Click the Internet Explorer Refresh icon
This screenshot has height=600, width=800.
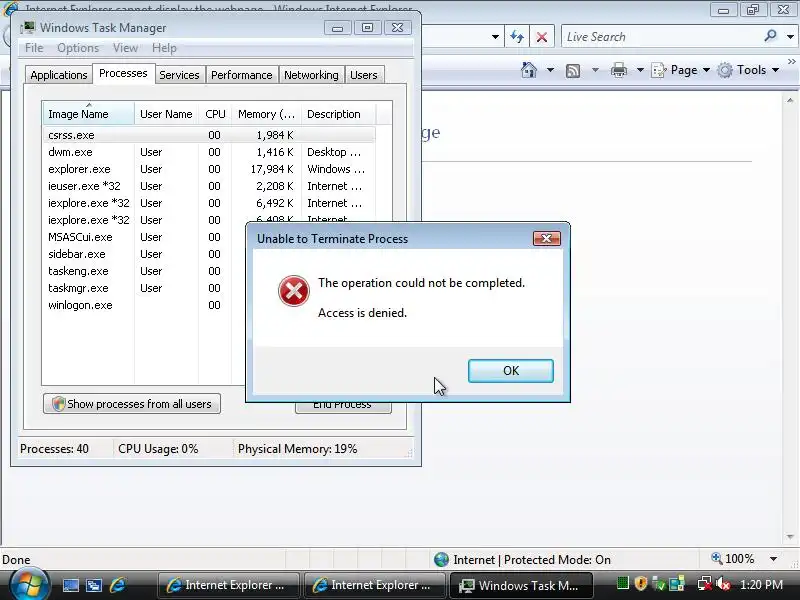pyautogui.click(x=517, y=37)
